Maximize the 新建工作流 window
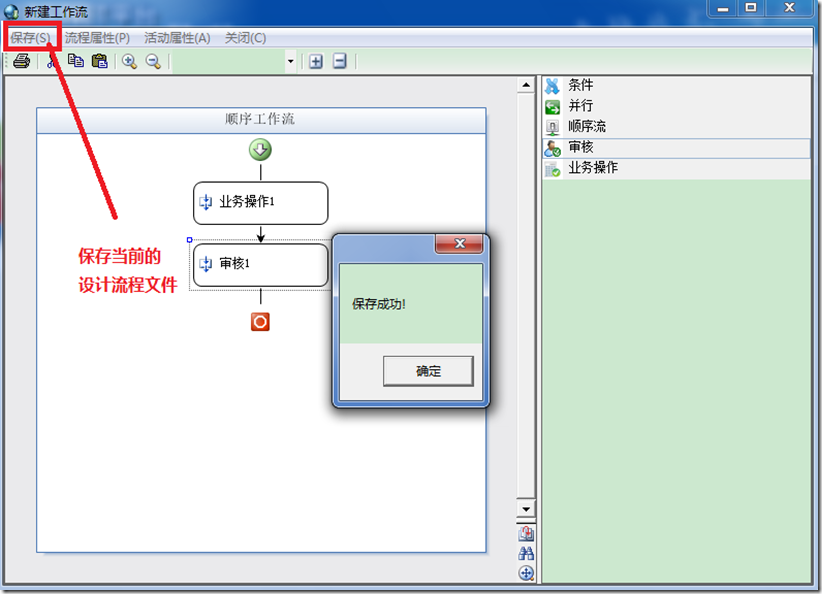The height and width of the screenshot is (594, 822). tap(751, 8)
